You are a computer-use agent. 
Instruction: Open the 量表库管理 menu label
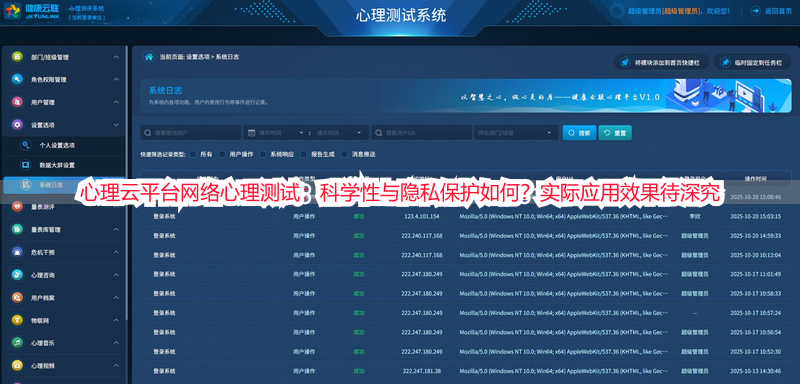click(x=45, y=229)
